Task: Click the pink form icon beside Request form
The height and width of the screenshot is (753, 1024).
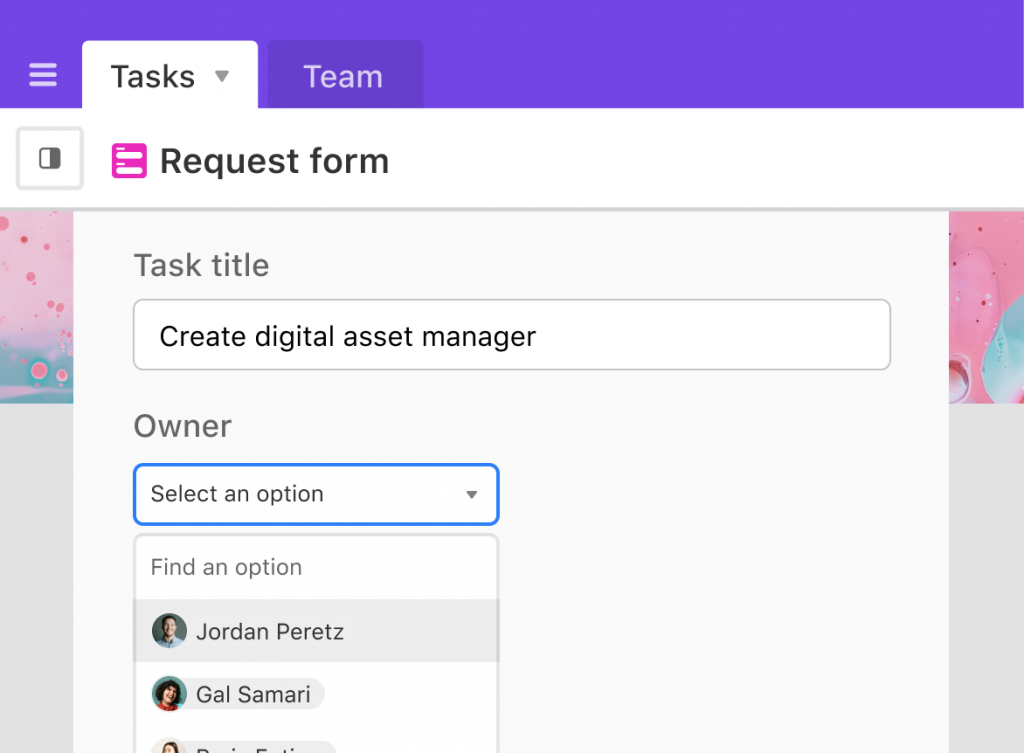Action: (x=129, y=161)
